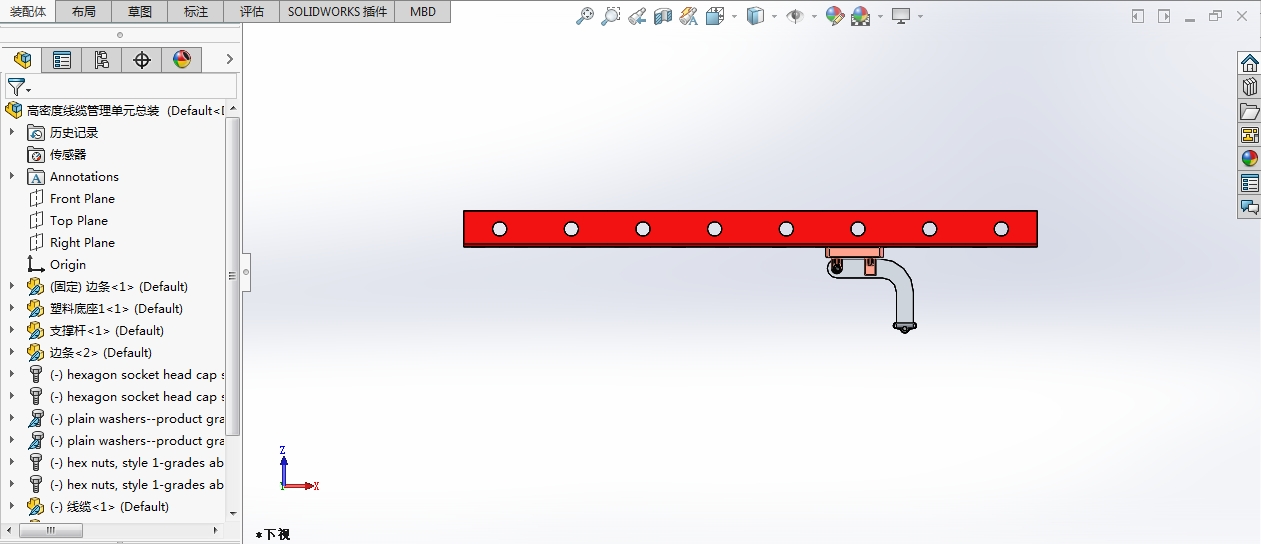Image resolution: width=1261 pixels, height=544 pixels.
Task: Open Hide/Show Items dropdown arrow
Action: pos(814,16)
